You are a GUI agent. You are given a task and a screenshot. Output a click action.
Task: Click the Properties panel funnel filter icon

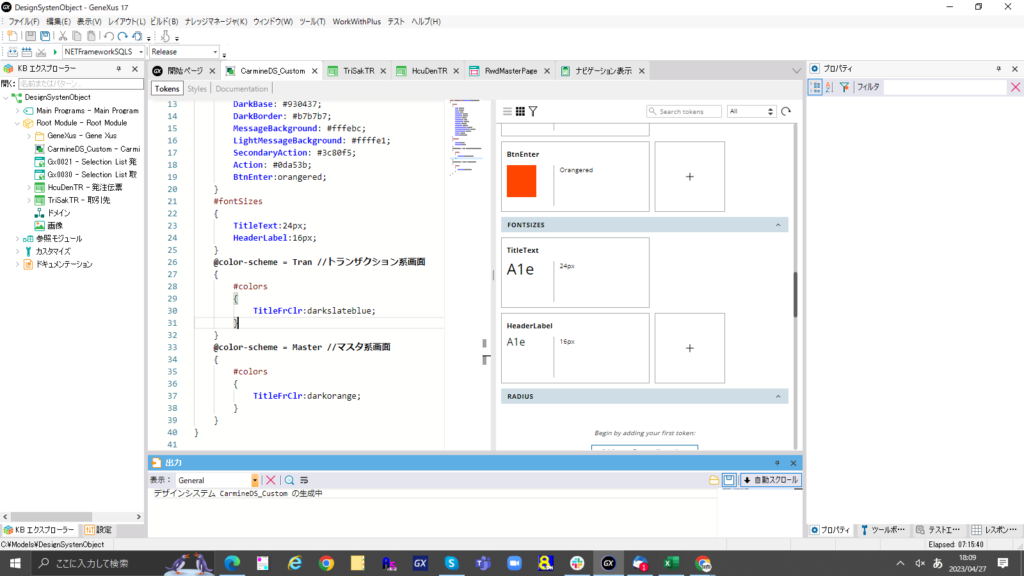click(x=844, y=87)
